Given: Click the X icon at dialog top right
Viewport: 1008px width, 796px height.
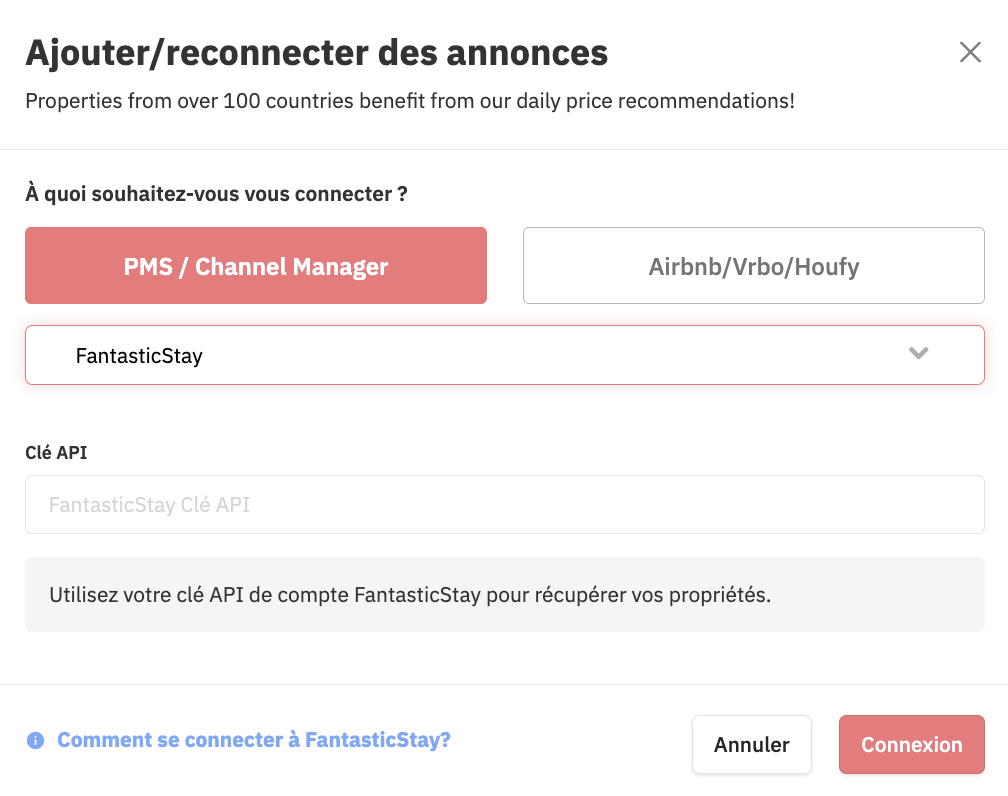Looking at the screenshot, I should point(970,52).
